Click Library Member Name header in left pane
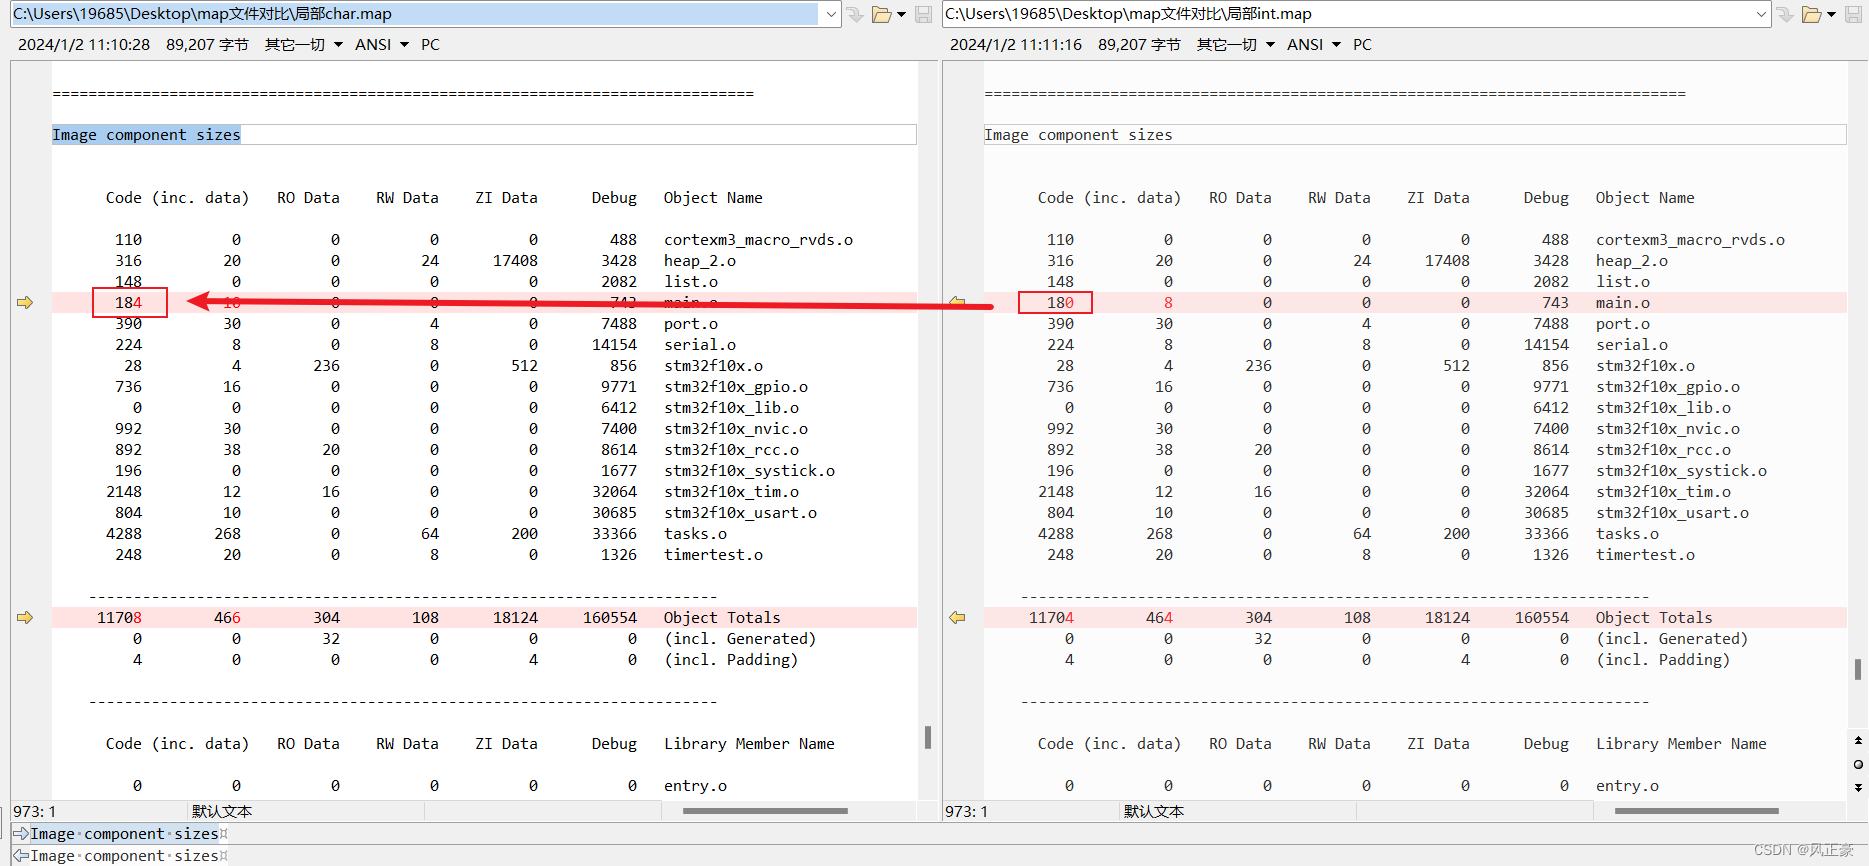The height and width of the screenshot is (866, 1869). (749, 743)
